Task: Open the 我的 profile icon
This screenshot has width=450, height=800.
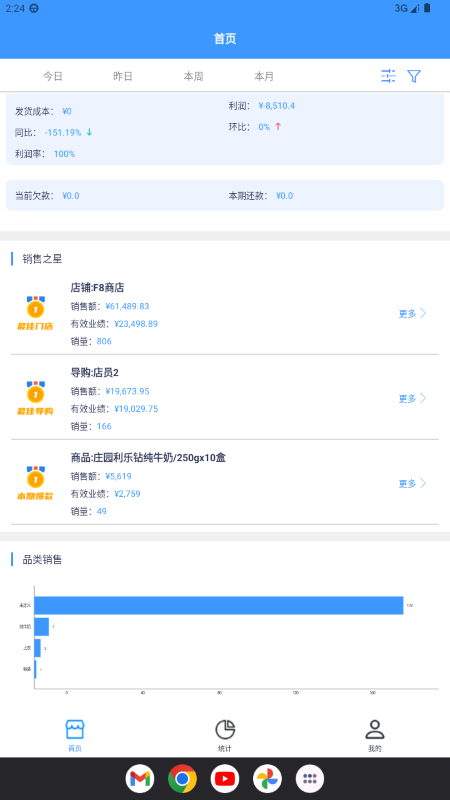Action: 374,730
